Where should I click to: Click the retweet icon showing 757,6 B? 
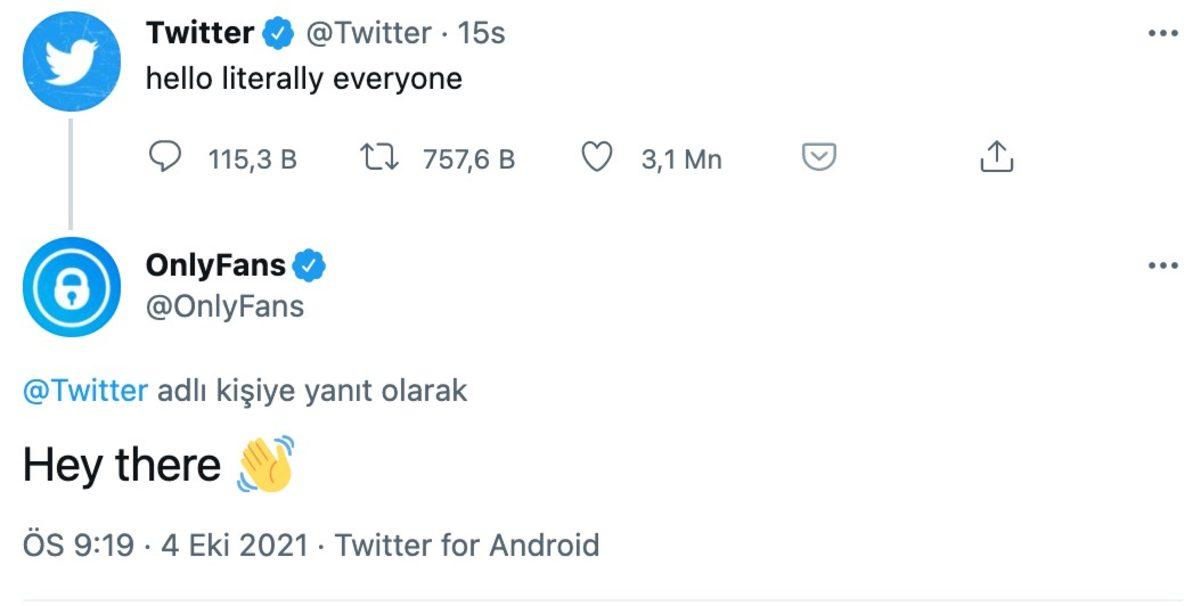click(x=380, y=157)
